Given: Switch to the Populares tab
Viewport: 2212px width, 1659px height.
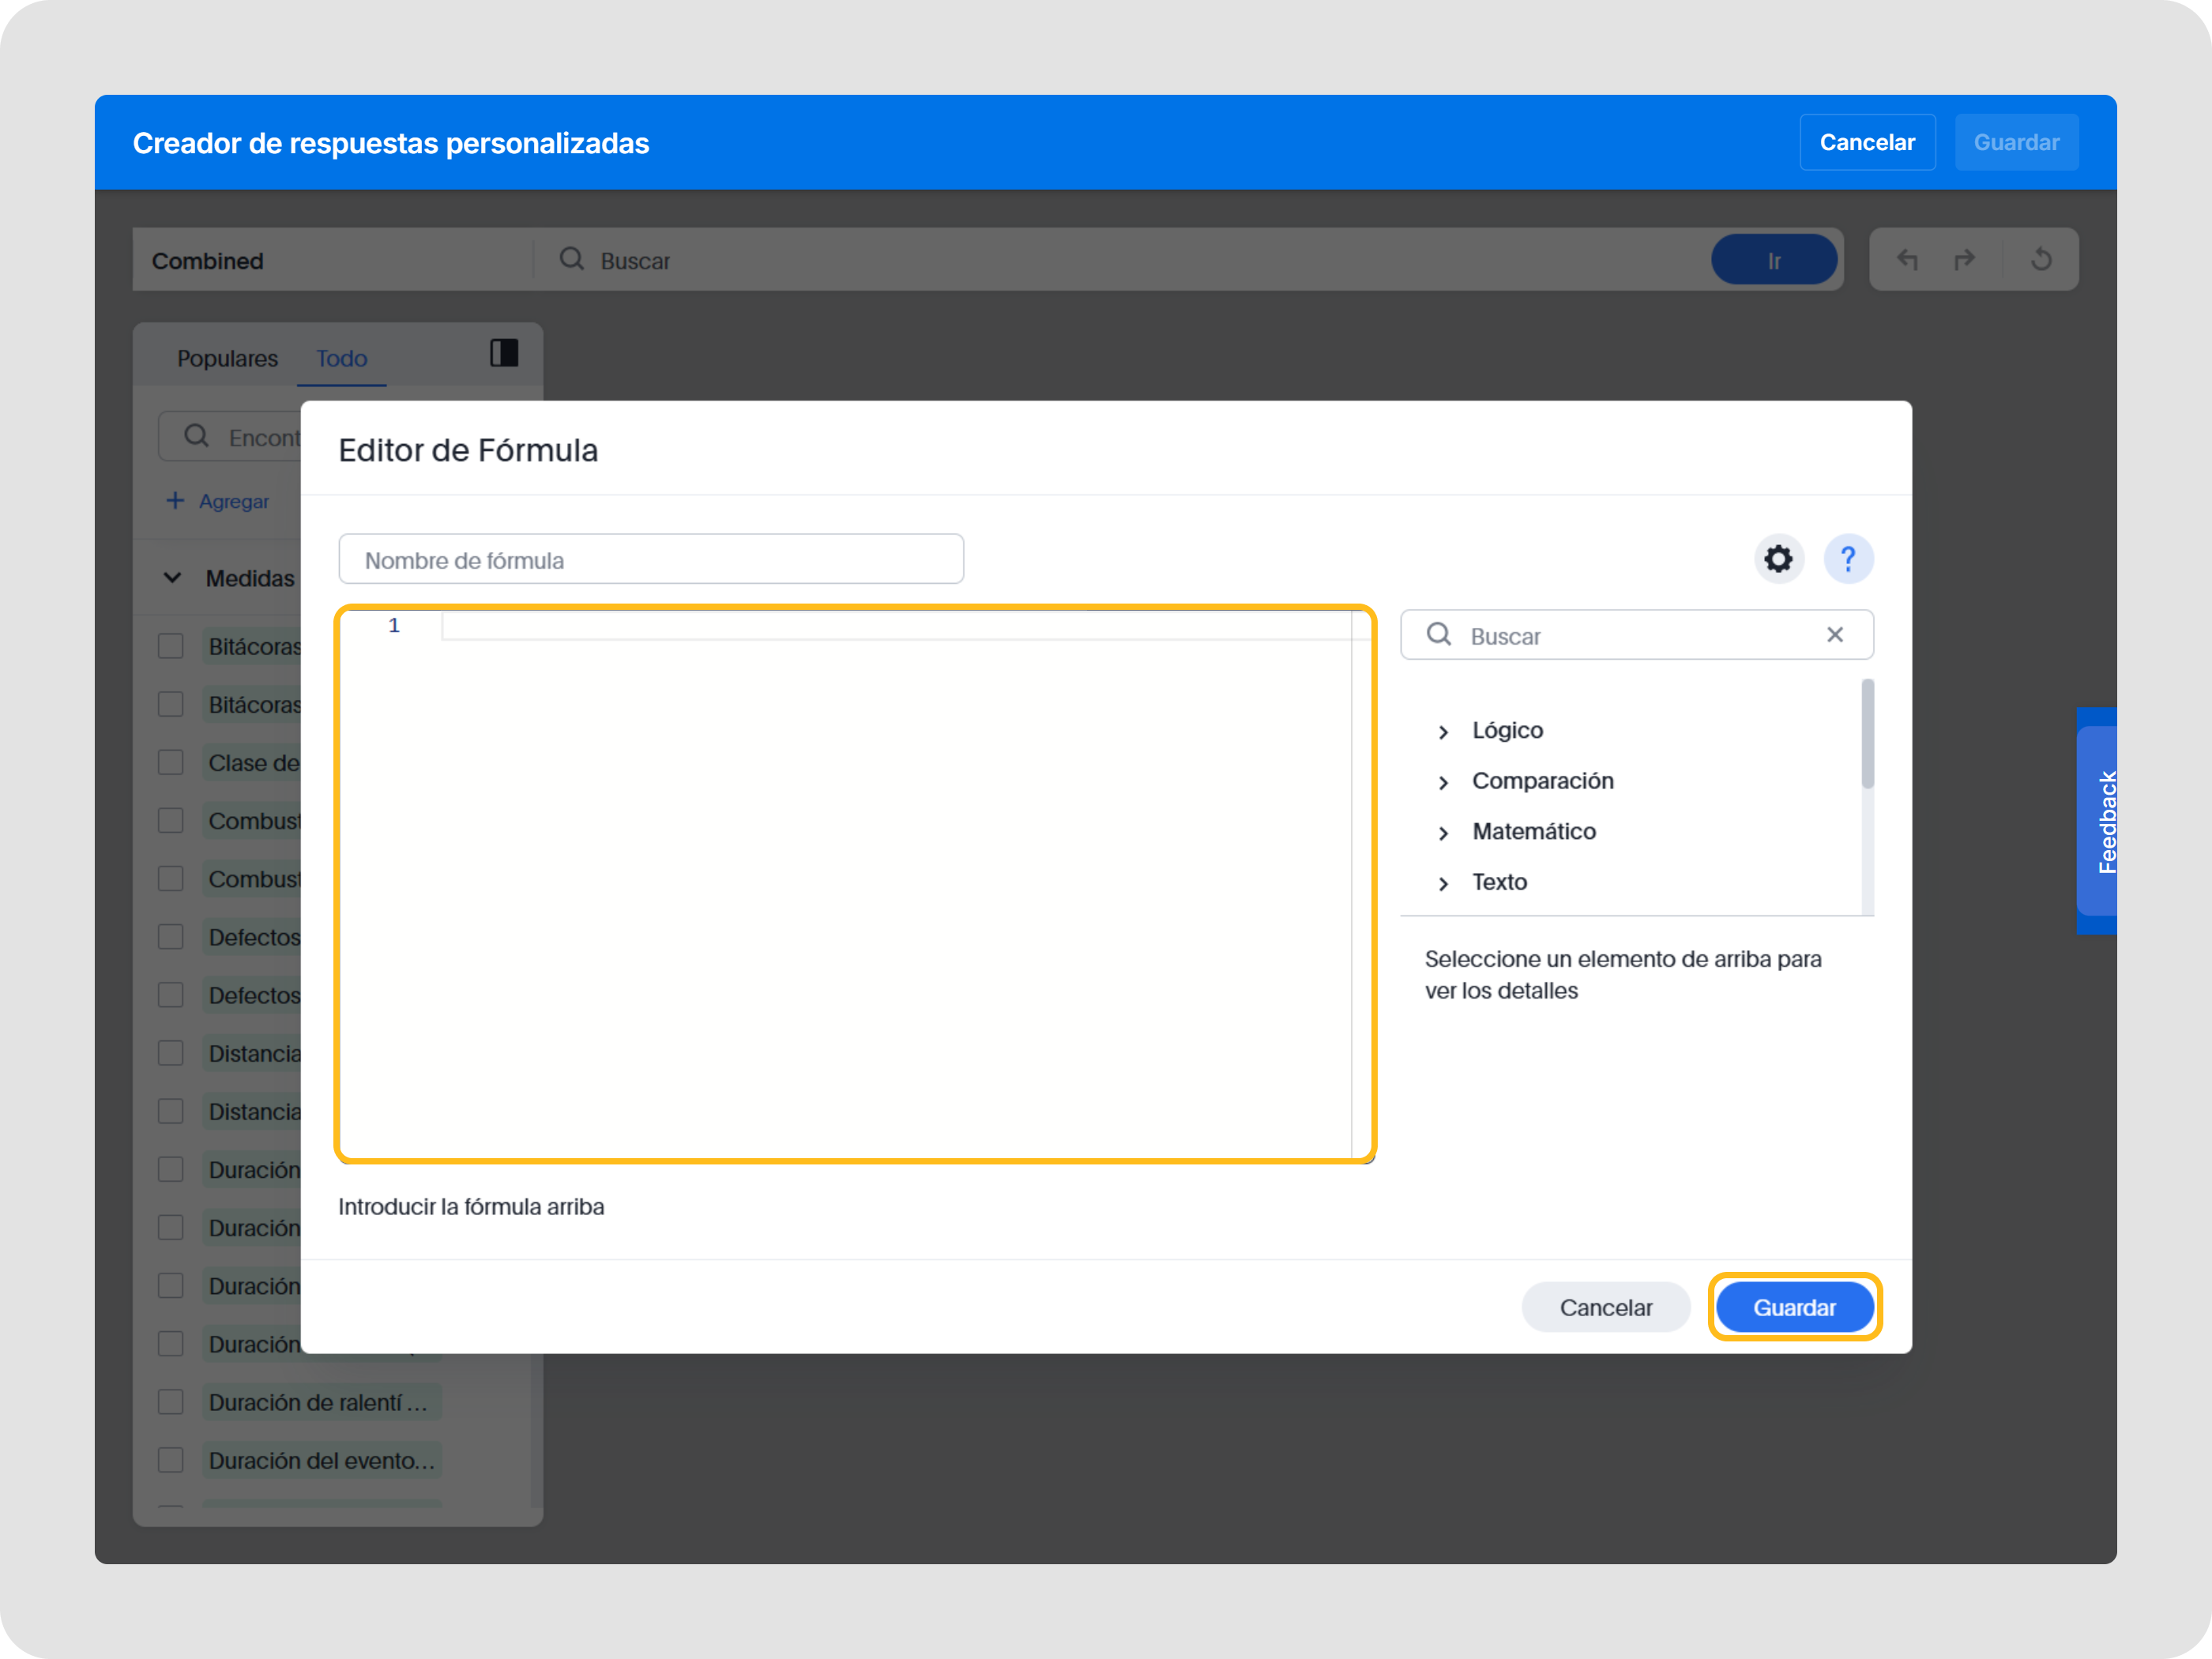Looking at the screenshot, I should [227, 357].
